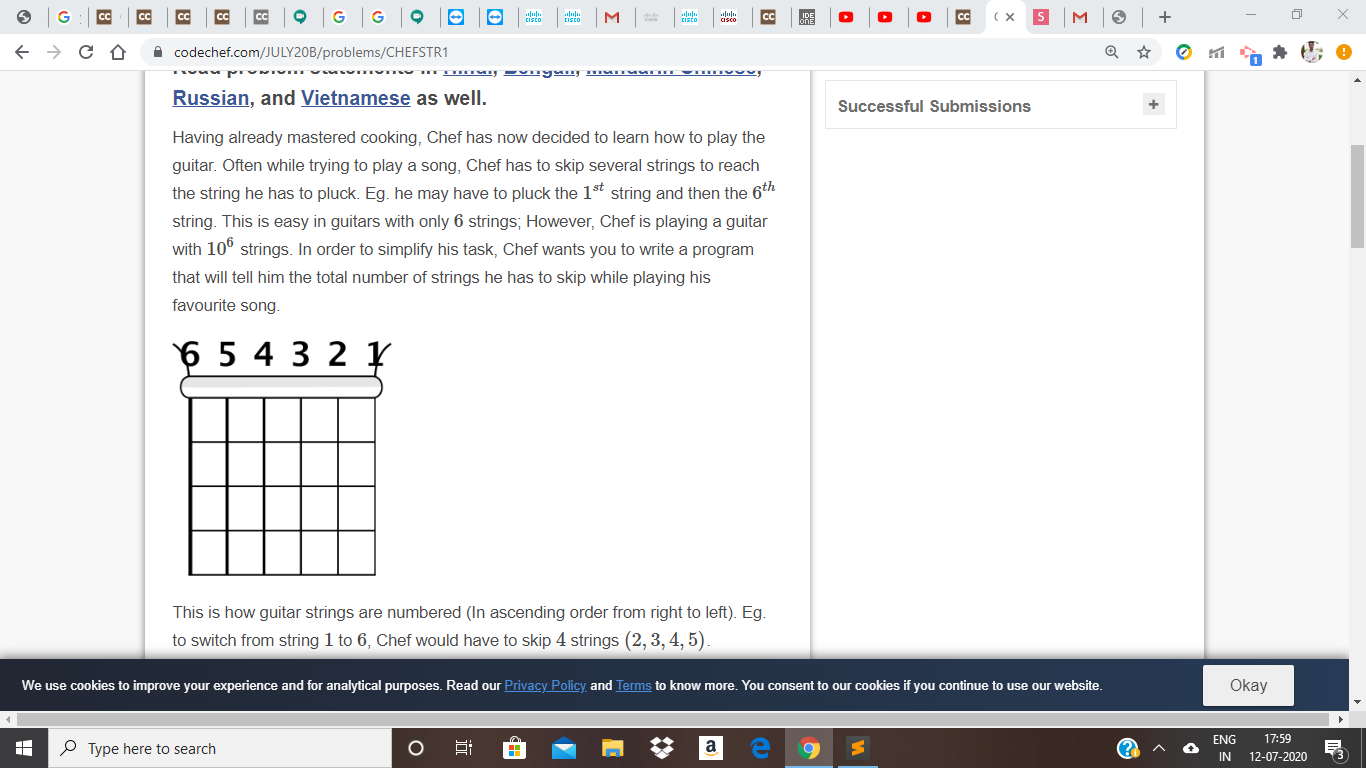Open Dropbox from the taskbar
The image size is (1366, 768).
tap(661, 748)
